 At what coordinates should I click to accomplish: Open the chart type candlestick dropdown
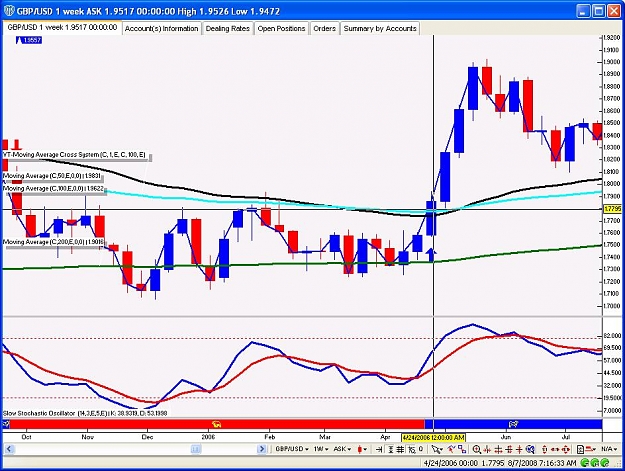[x=362, y=449]
